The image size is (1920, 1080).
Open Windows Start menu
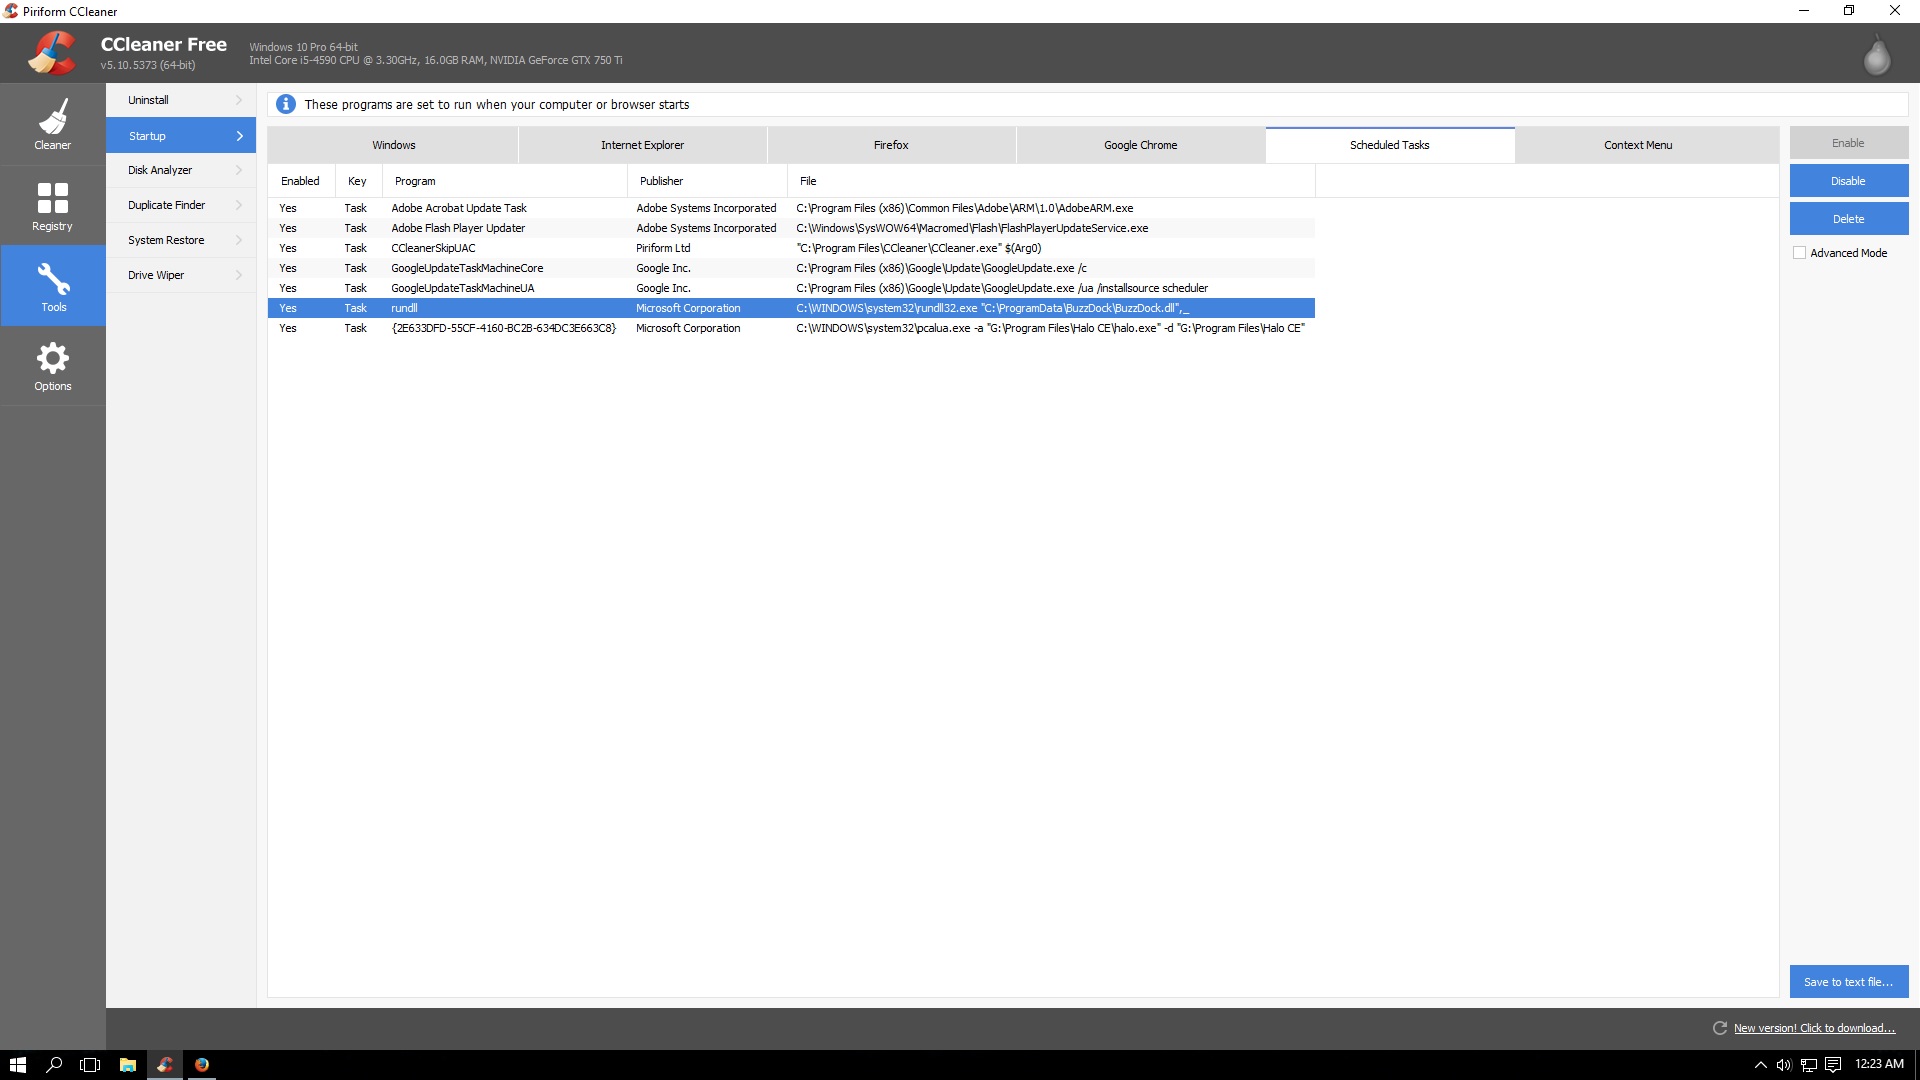pyautogui.click(x=18, y=1065)
